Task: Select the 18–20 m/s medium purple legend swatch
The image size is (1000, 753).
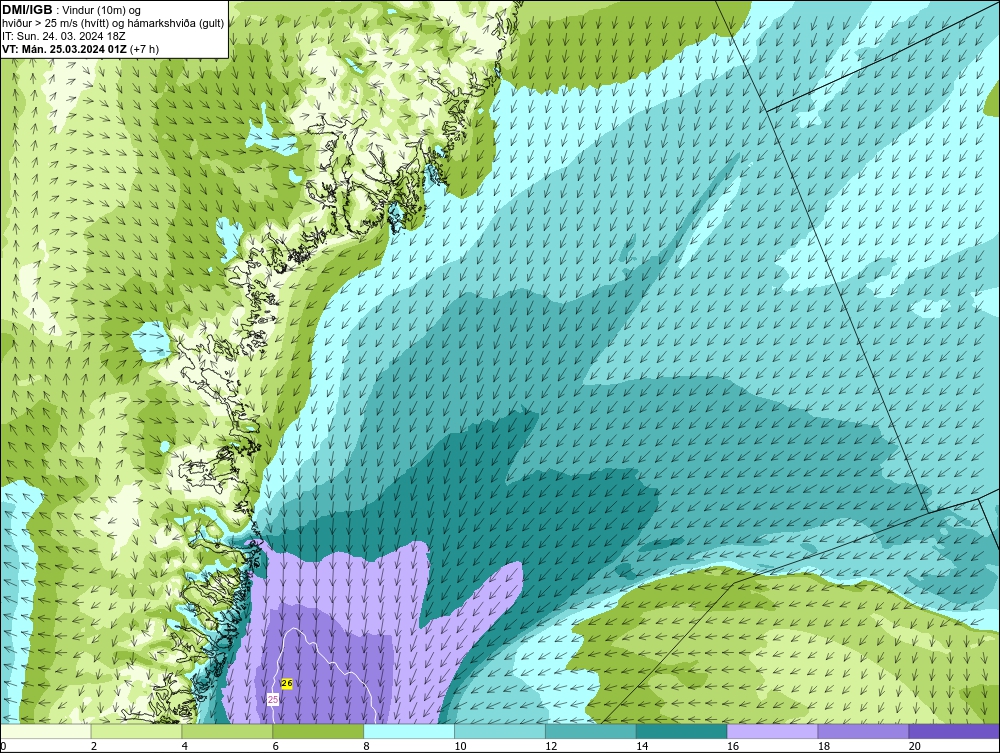Action: click(x=864, y=731)
